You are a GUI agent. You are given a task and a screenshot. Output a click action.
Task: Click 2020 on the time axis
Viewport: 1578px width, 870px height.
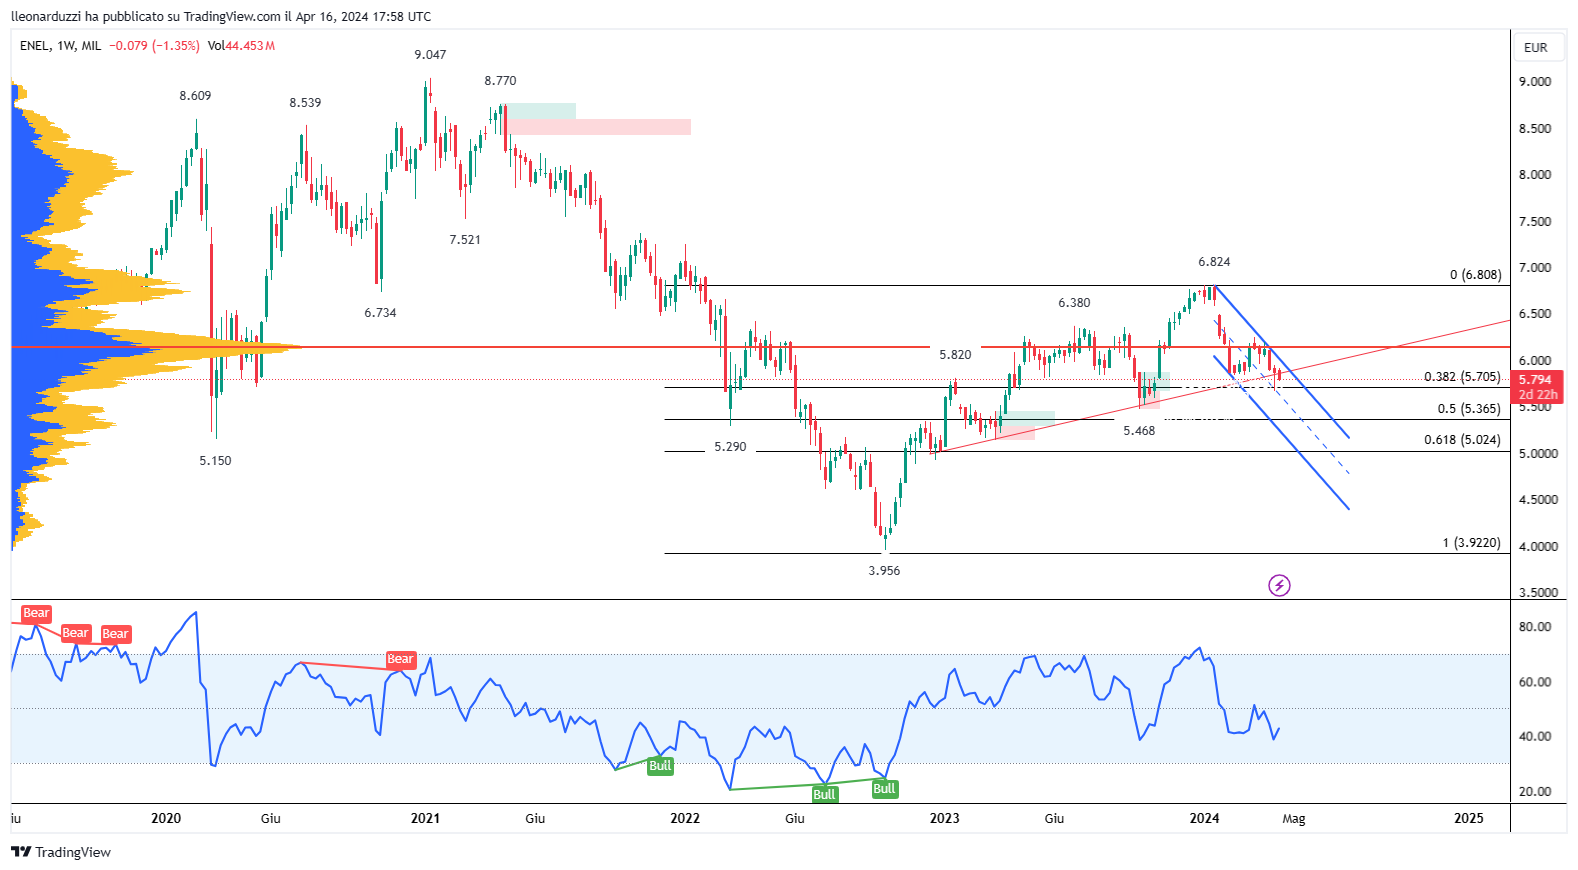point(166,818)
